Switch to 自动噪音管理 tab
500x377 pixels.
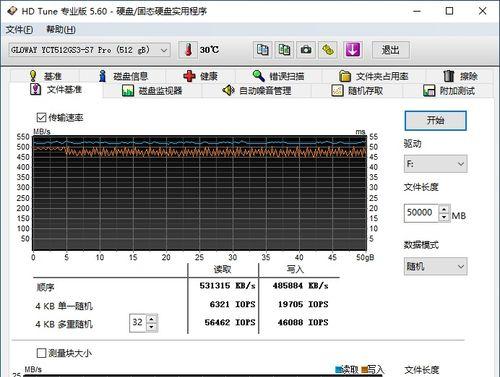tap(257, 91)
